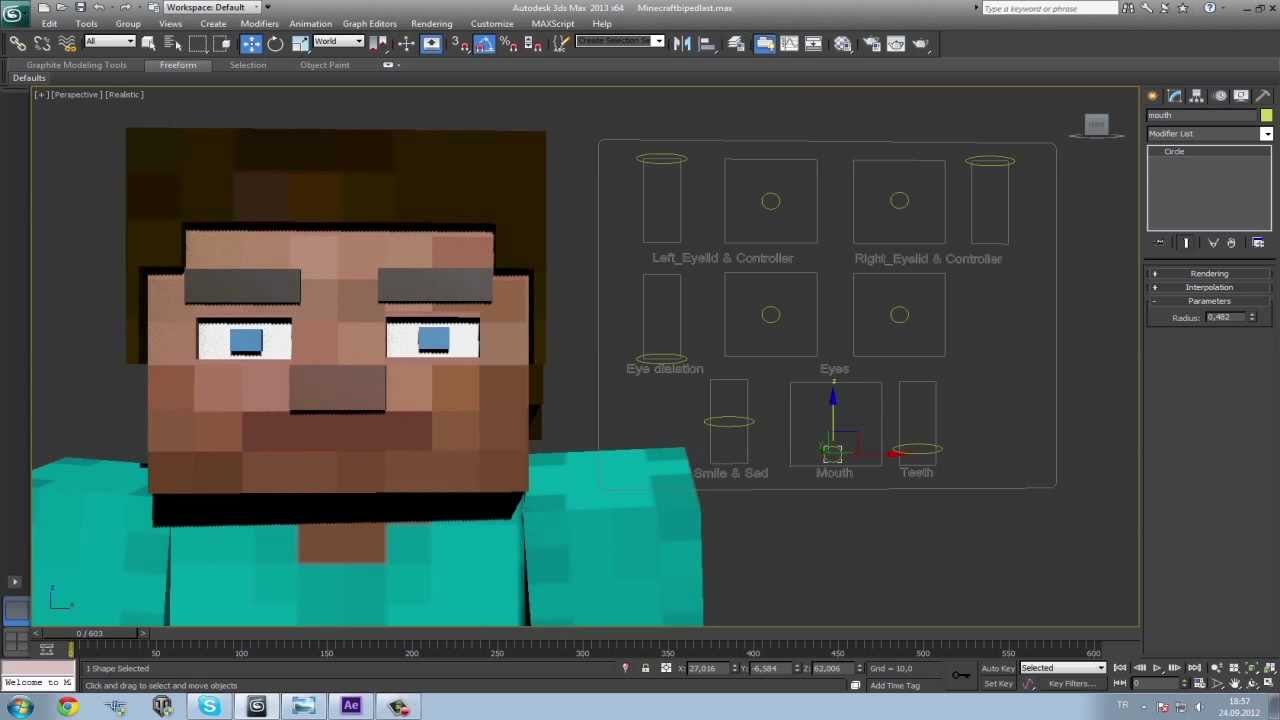Click Play Animation button
Image resolution: width=1280 pixels, height=720 pixels.
coord(1157,668)
